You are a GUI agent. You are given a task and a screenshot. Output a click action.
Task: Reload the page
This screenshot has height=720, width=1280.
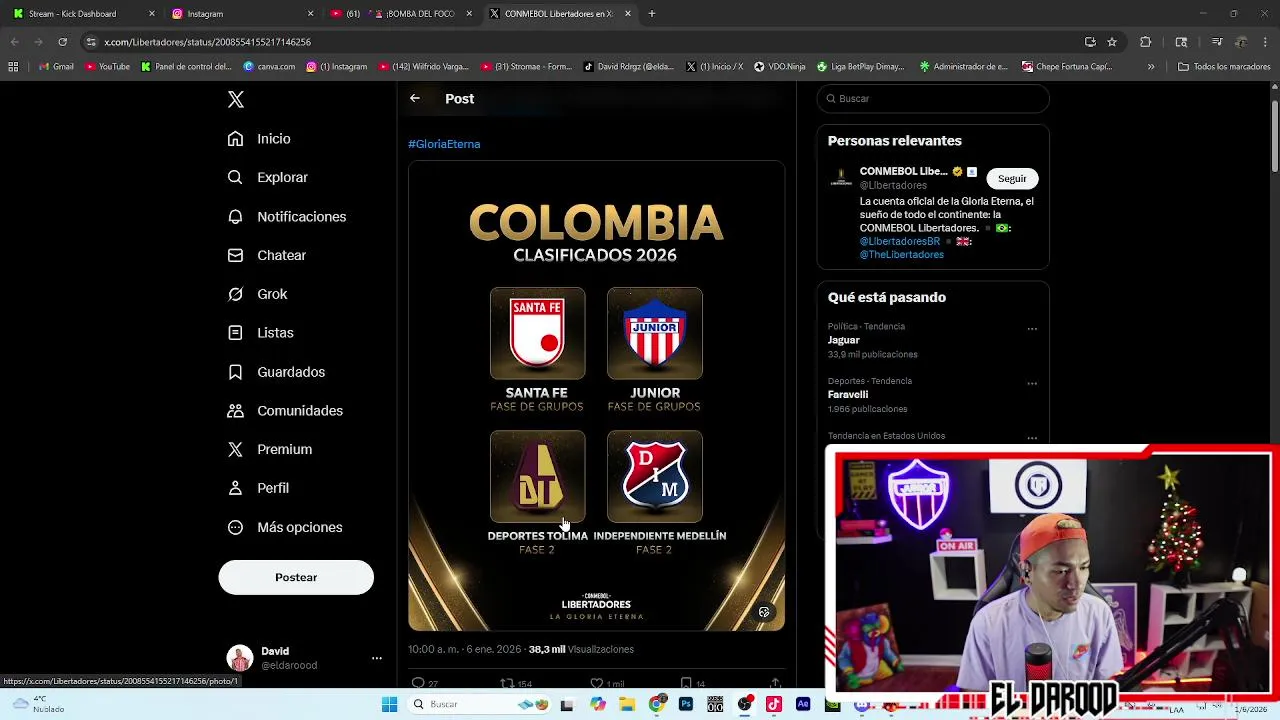[x=62, y=42]
